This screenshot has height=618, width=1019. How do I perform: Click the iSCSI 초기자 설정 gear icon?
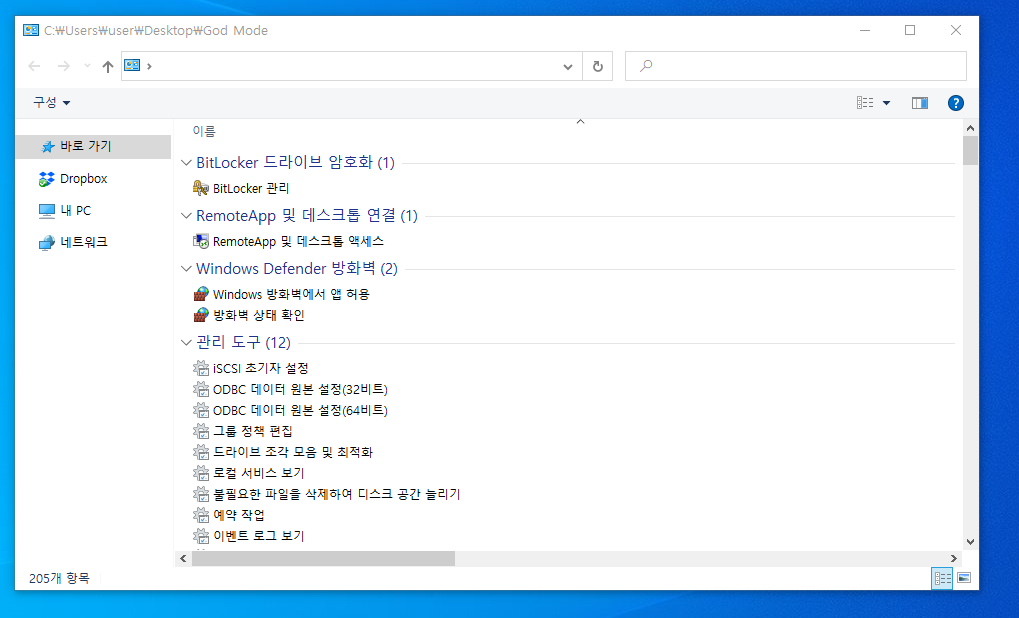(201, 368)
